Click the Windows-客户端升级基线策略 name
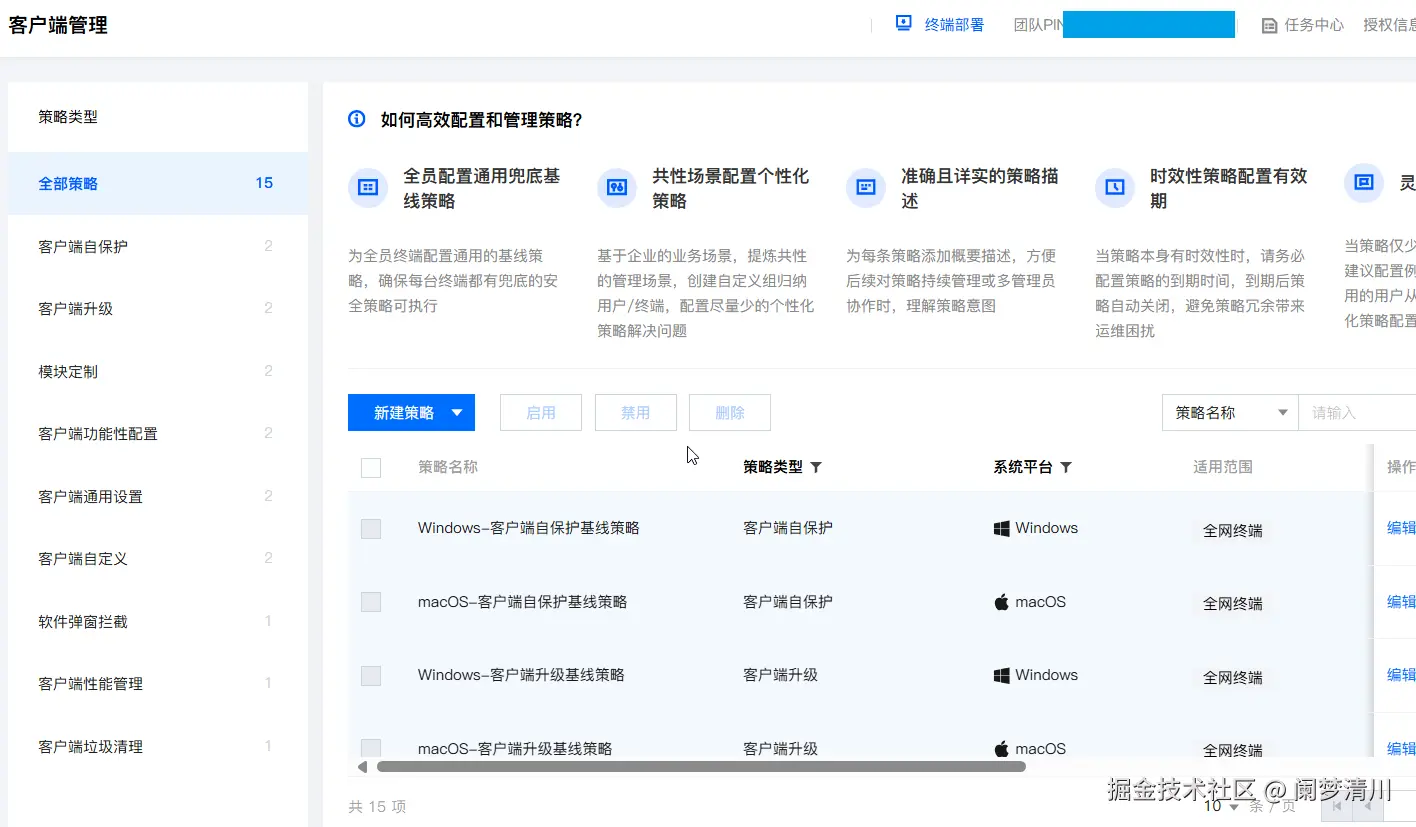Screen dimensions: 1416x827 (521, 675)
